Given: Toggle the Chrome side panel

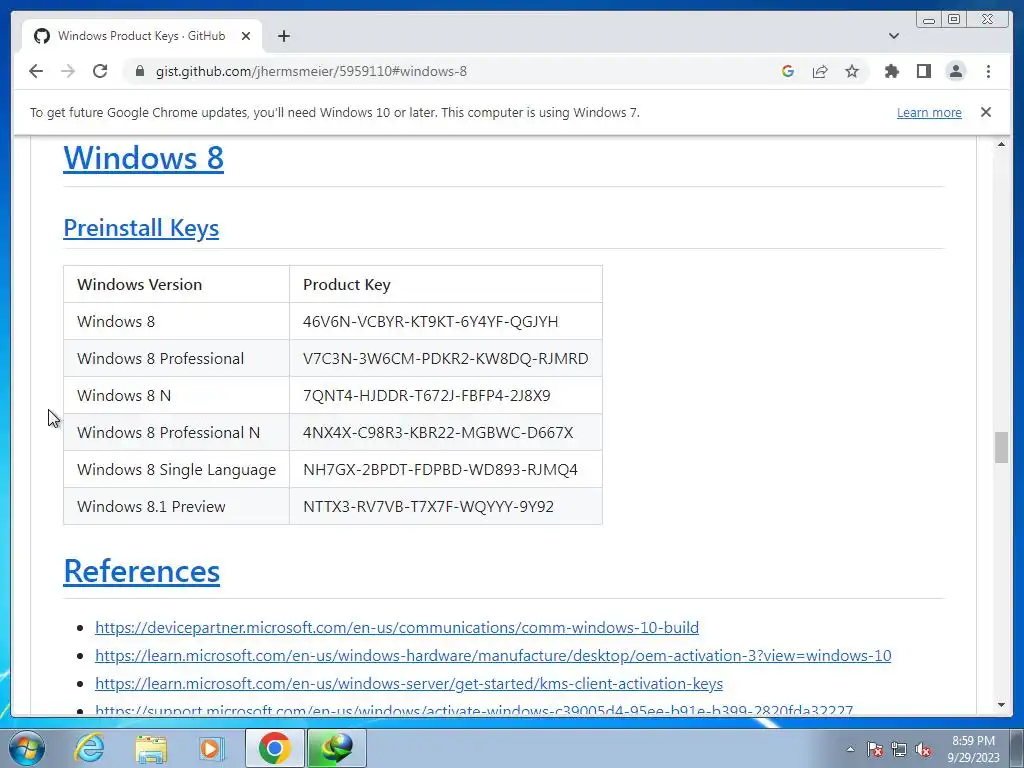Looking at the screenshot, I should (923, 71).
